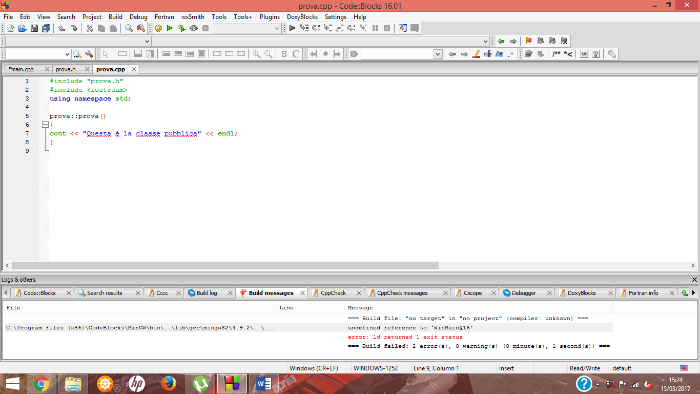
Task: Open File Explorer from the taskbar
Action: (x=73, y=384)
